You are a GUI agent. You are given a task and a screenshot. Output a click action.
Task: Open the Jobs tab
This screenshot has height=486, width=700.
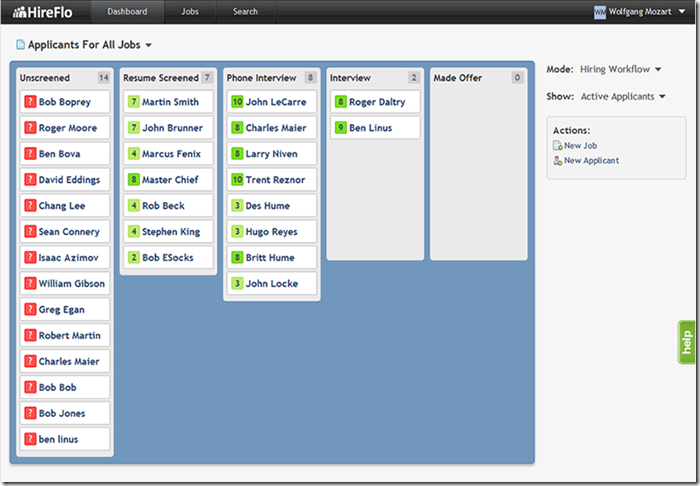190,12
